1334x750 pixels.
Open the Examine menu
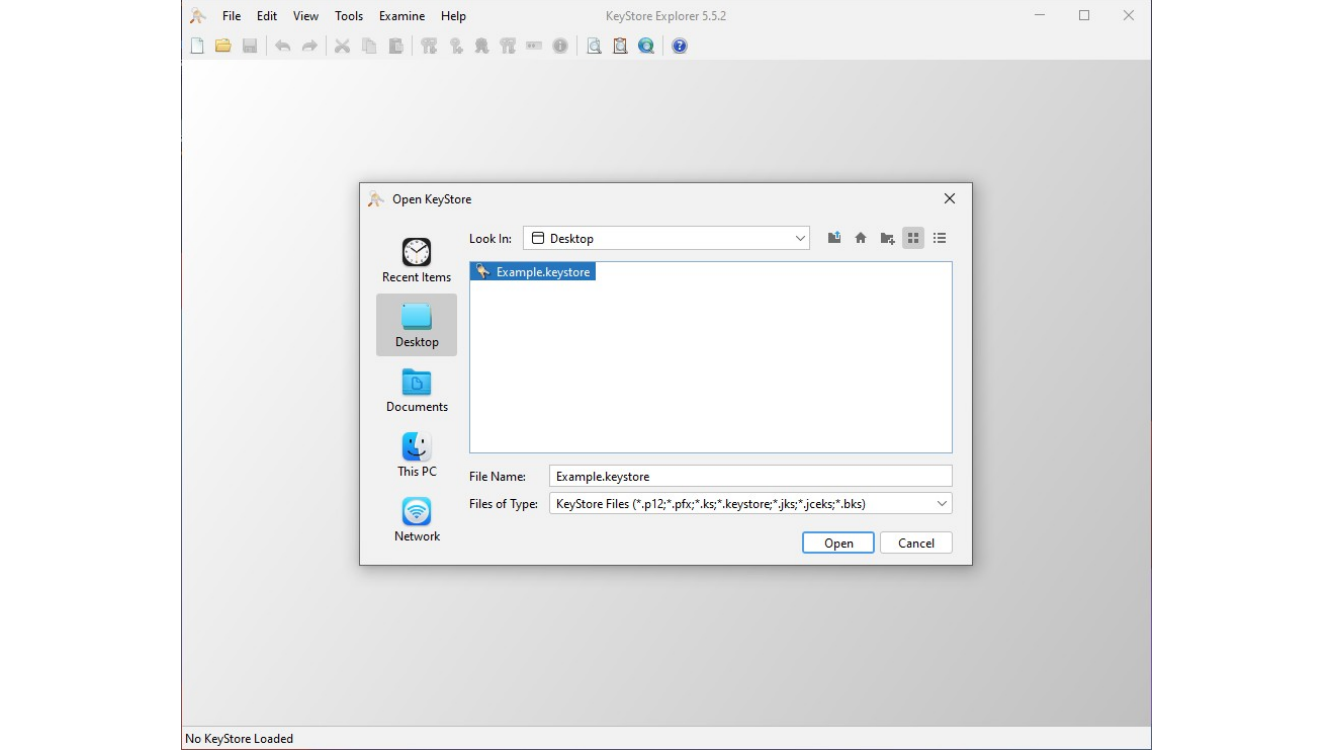coord(402,16)
